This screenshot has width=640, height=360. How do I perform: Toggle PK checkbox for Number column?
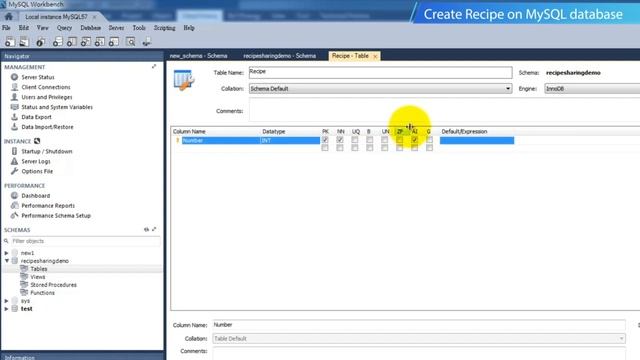[325, 140]
